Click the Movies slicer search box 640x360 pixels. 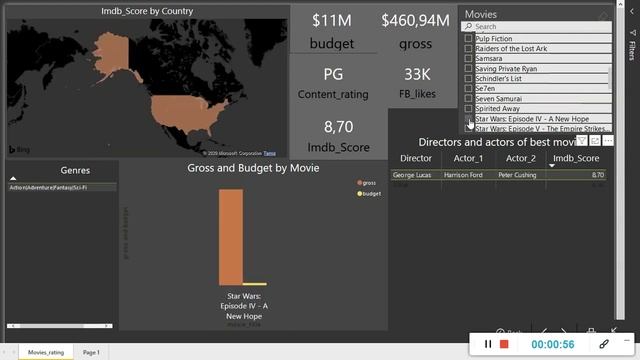pos(536,27)
